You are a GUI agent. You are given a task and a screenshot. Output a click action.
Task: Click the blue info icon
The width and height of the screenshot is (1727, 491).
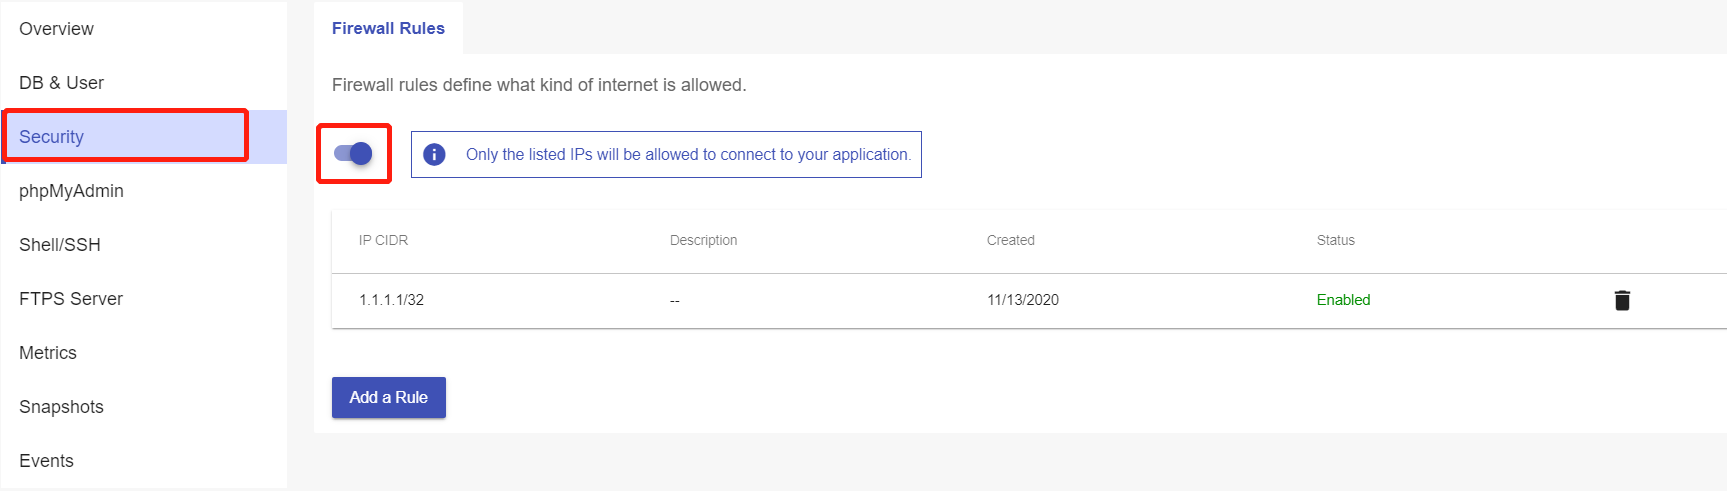434,154
